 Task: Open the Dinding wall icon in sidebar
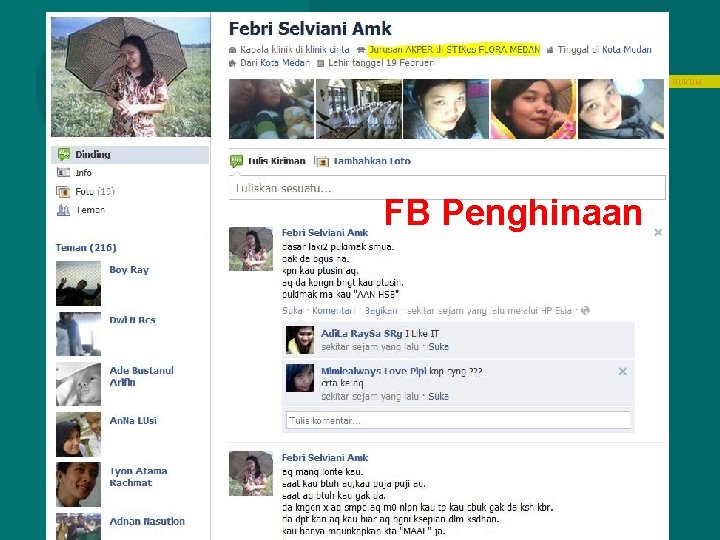point(64,154)
